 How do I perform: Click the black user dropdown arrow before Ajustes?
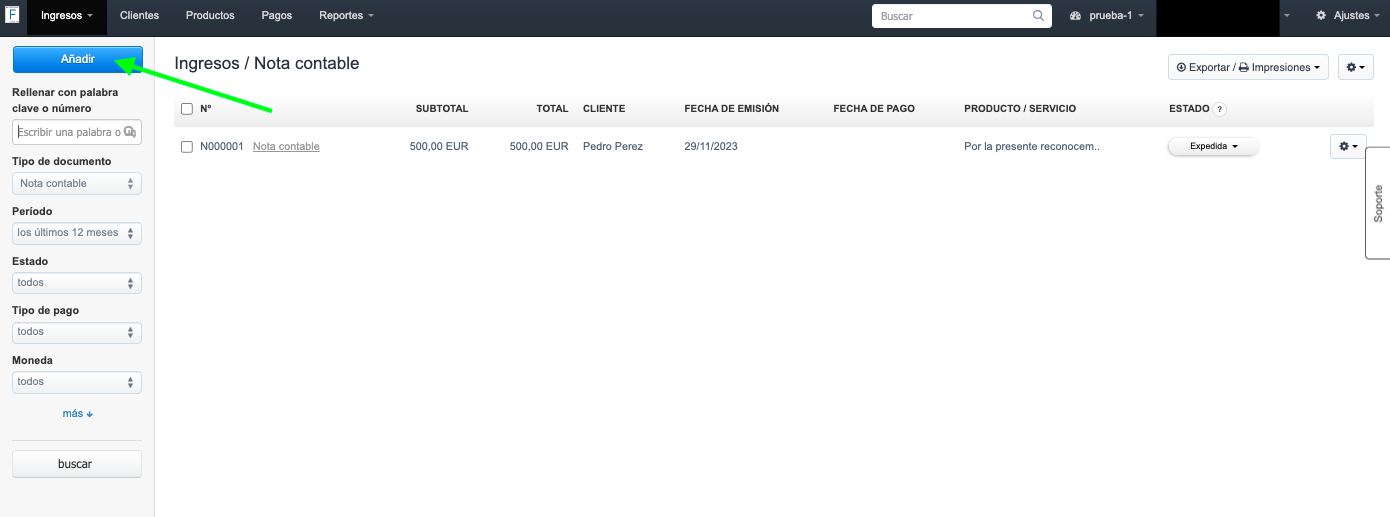(1287, 16)
